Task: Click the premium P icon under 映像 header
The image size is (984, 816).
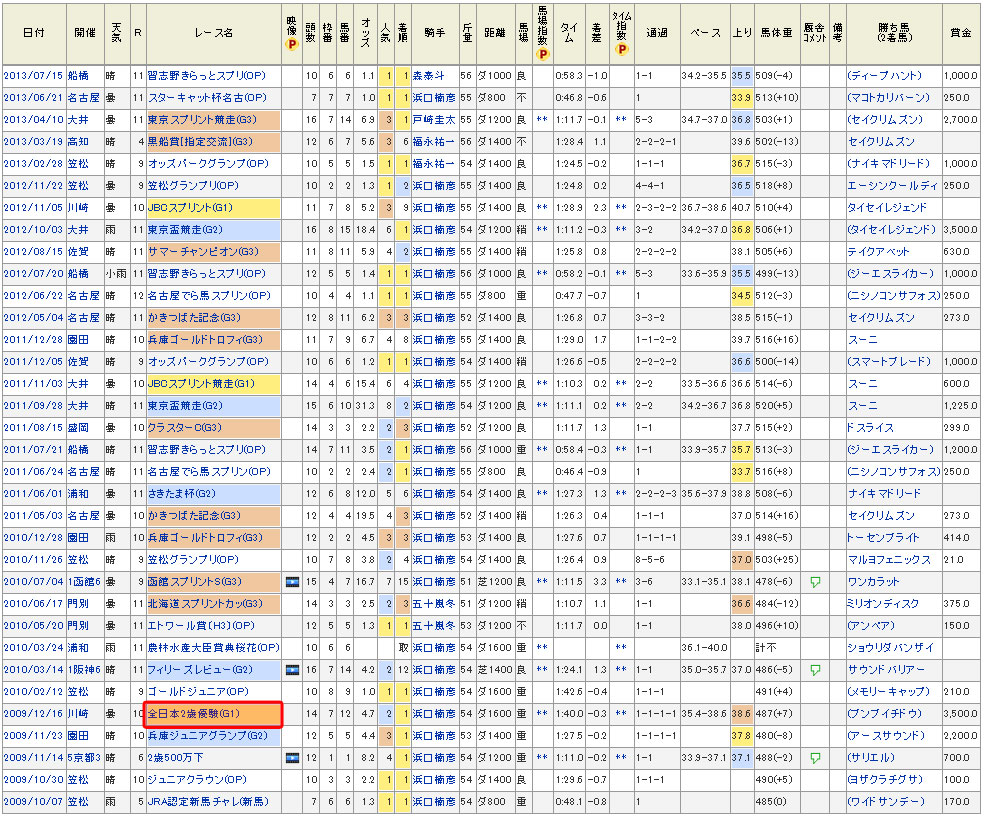Action: pyautogui.click(x=291, y=44)
